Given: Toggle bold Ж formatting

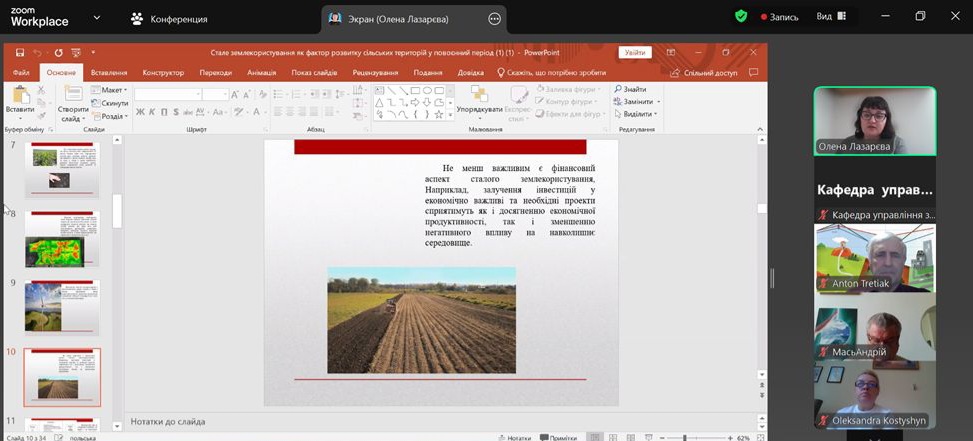Looking at the screenshot, I should tap(140, 112).
